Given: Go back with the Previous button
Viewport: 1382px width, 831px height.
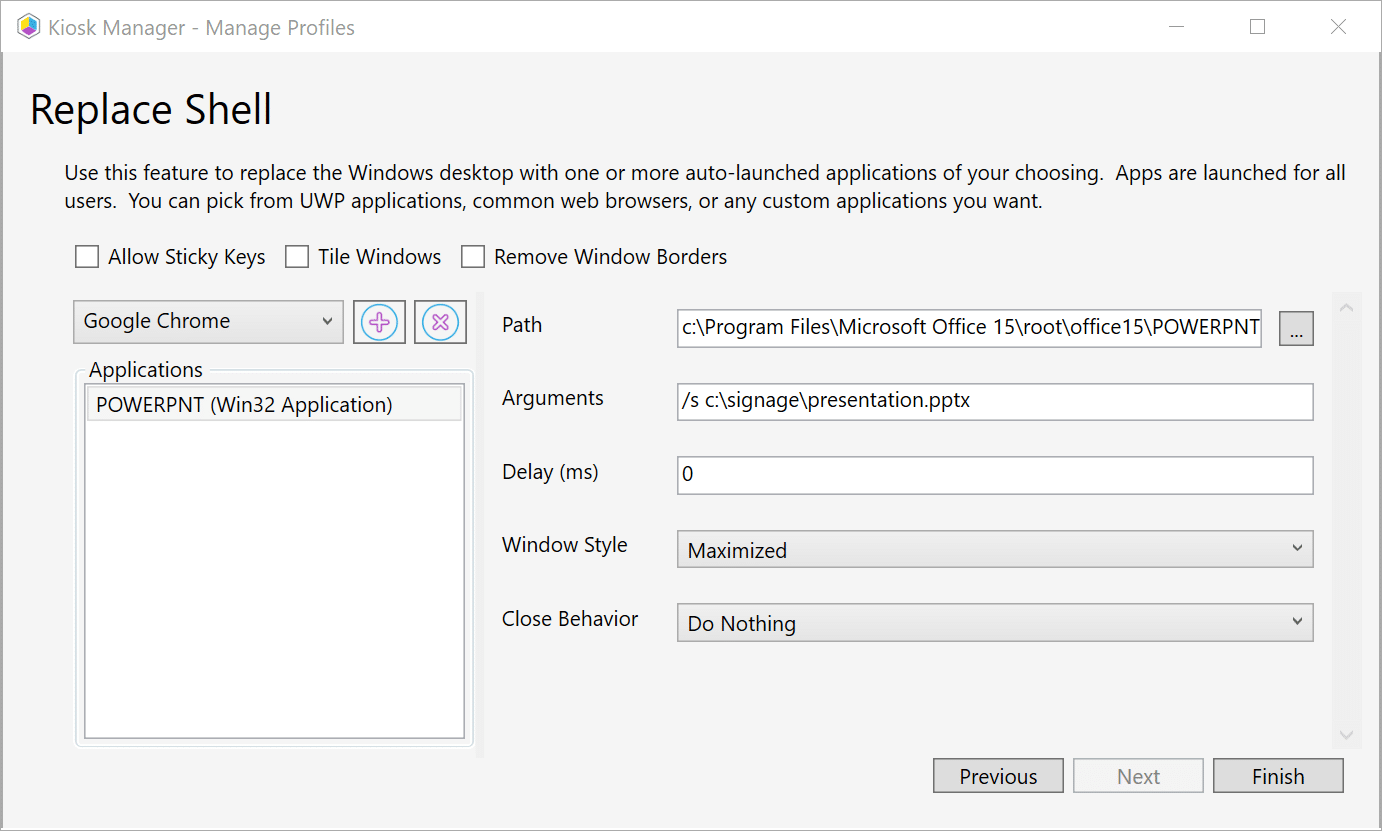Looking at the screenshot, I should click(998, 776).
